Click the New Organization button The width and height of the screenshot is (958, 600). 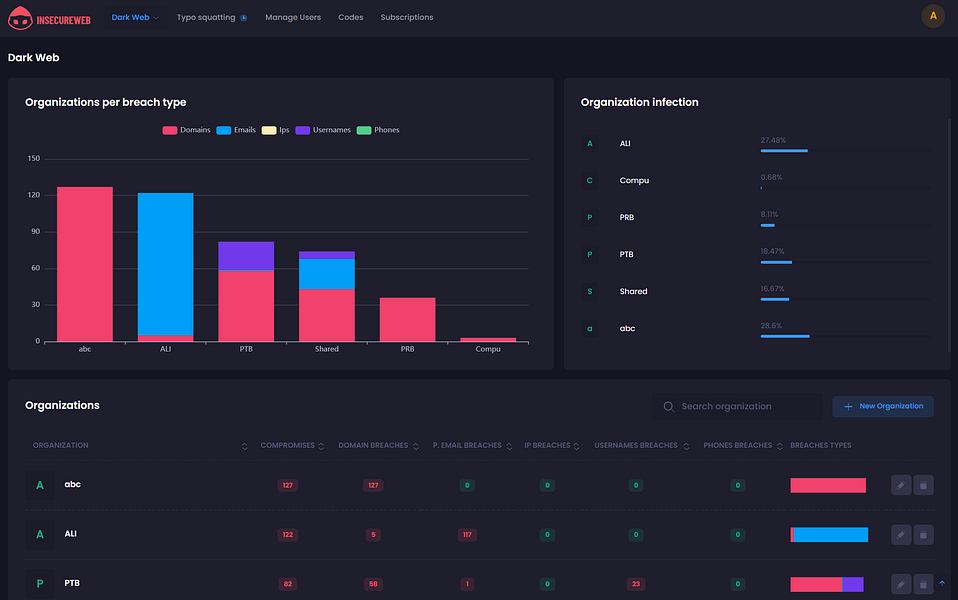pyautogui.click(x=883, y=406)
